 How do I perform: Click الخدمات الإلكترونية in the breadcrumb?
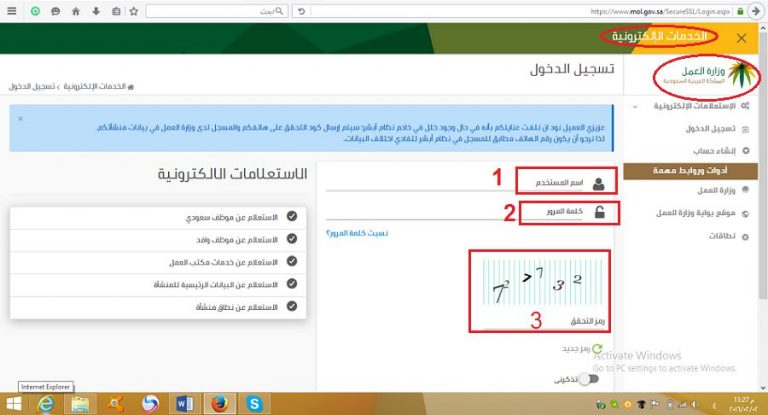point(95,86)
